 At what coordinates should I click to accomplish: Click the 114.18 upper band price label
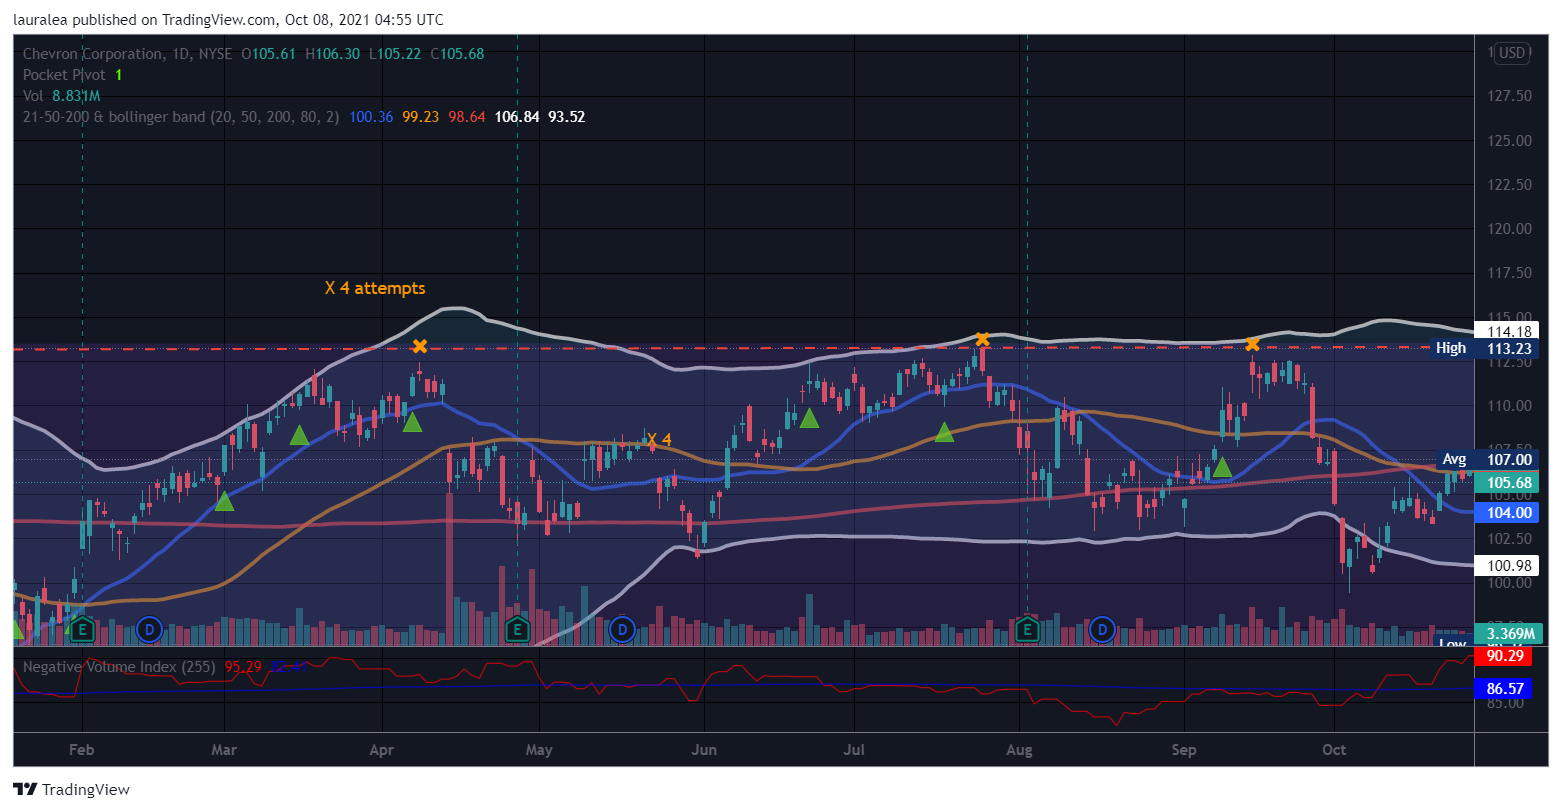(1508, 331)
